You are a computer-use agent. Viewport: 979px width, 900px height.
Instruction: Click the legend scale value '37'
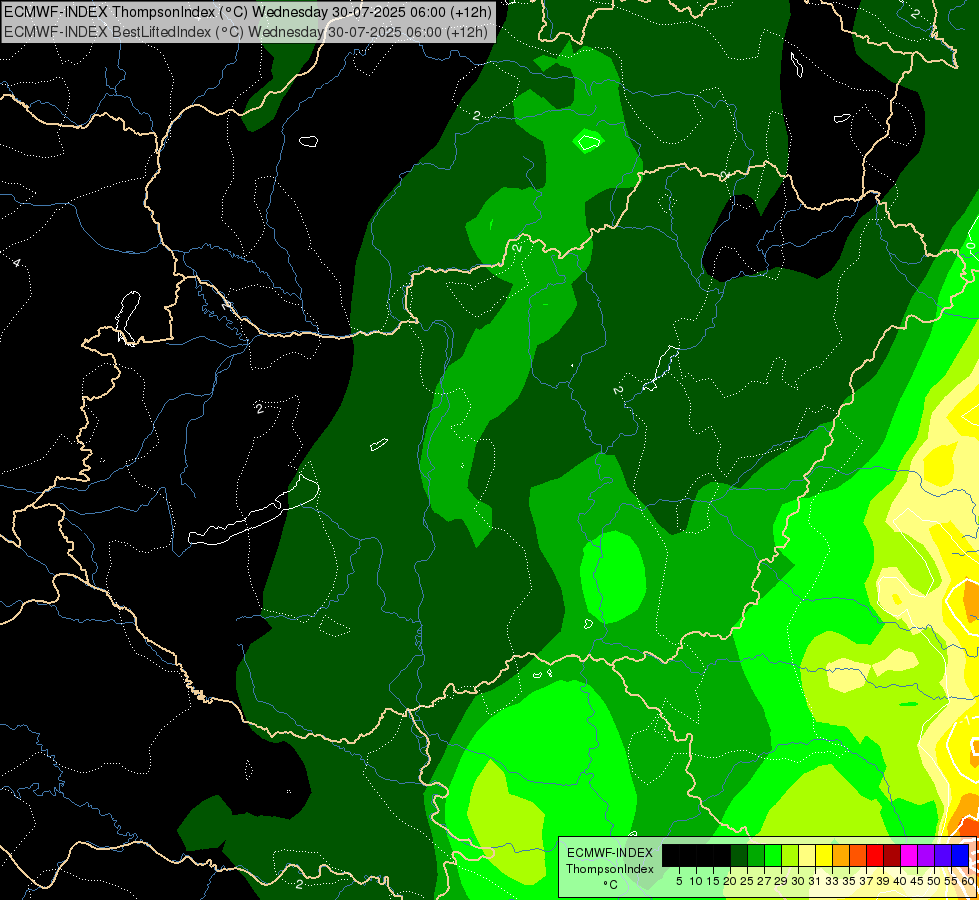(x=866, y=881)
